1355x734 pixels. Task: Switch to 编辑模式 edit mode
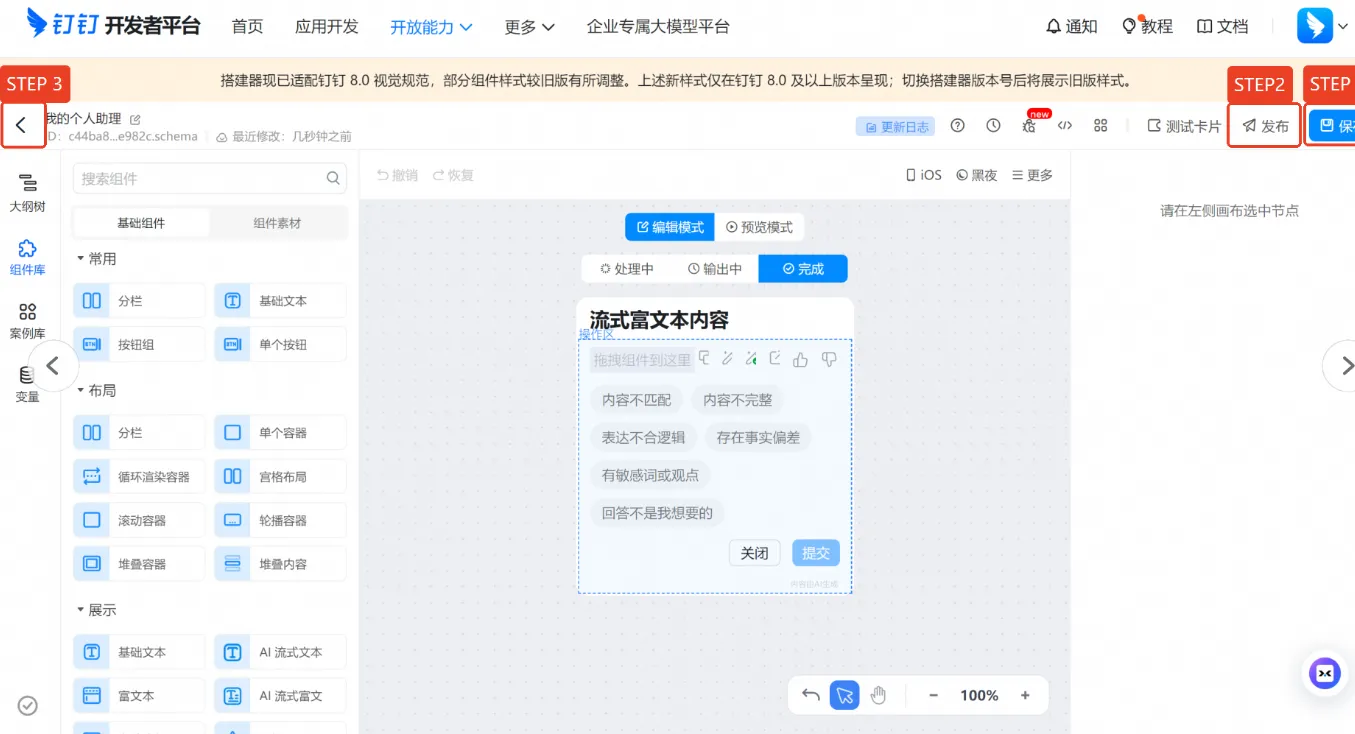670,227
